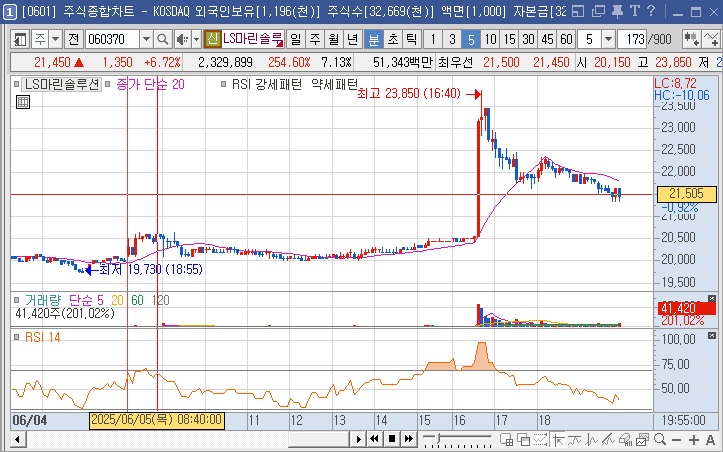The width and height of the screenshot is (723, 452).
Task: Click the bottom toolbar zoom magnifier icon
Action: [x=660, y=439]
